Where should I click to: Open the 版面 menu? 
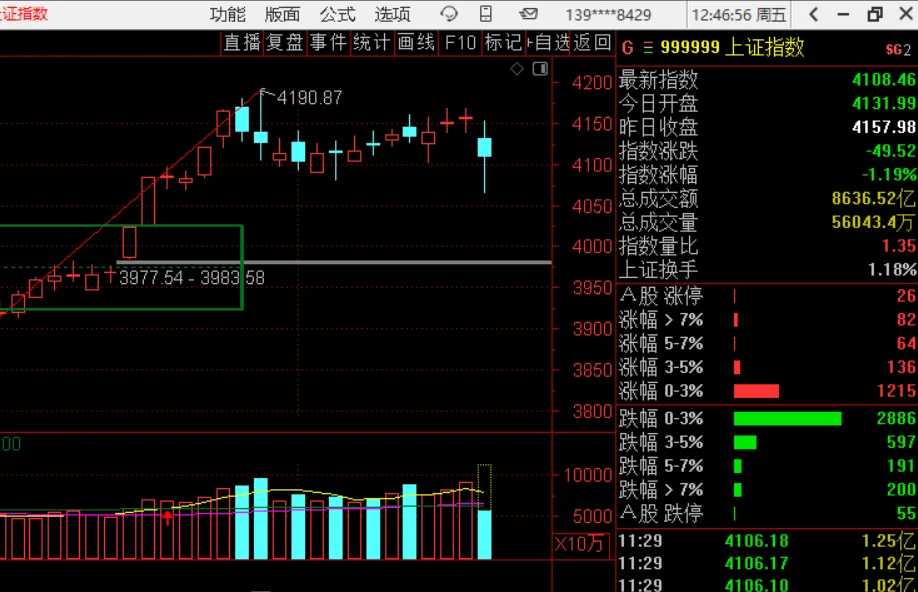(282, 14)
